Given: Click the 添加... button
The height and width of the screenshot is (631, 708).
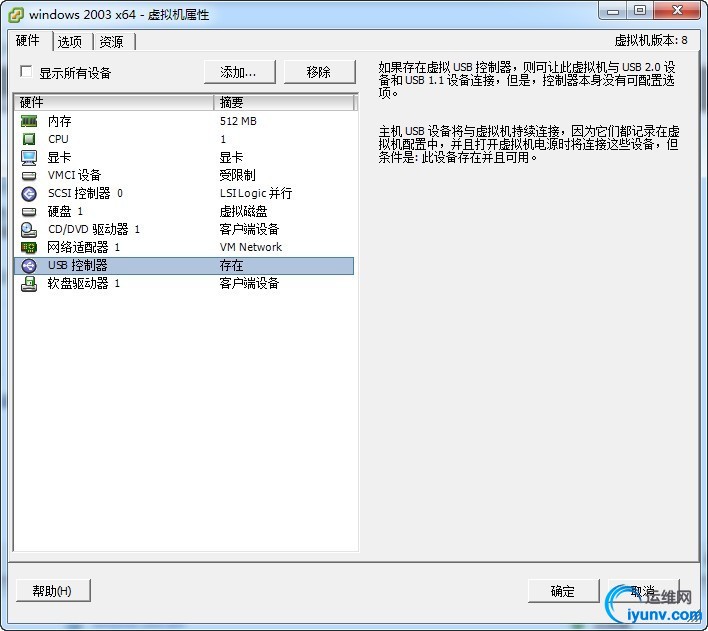Looking at the screenshot, I should [239, 72].
